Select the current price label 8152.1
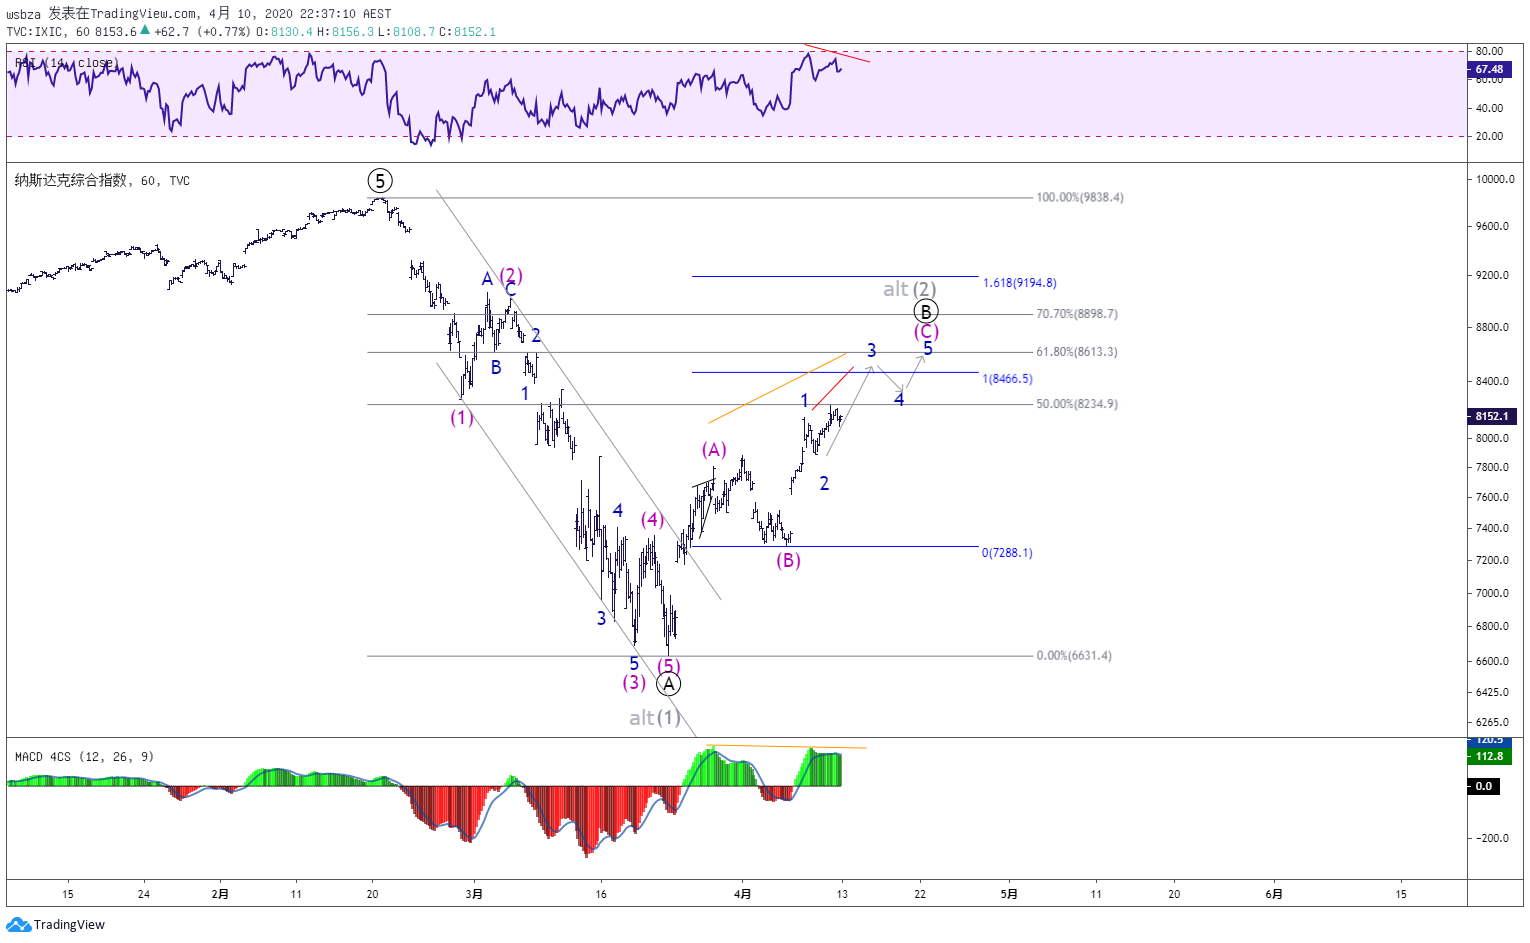 (x=1491, y=416)
